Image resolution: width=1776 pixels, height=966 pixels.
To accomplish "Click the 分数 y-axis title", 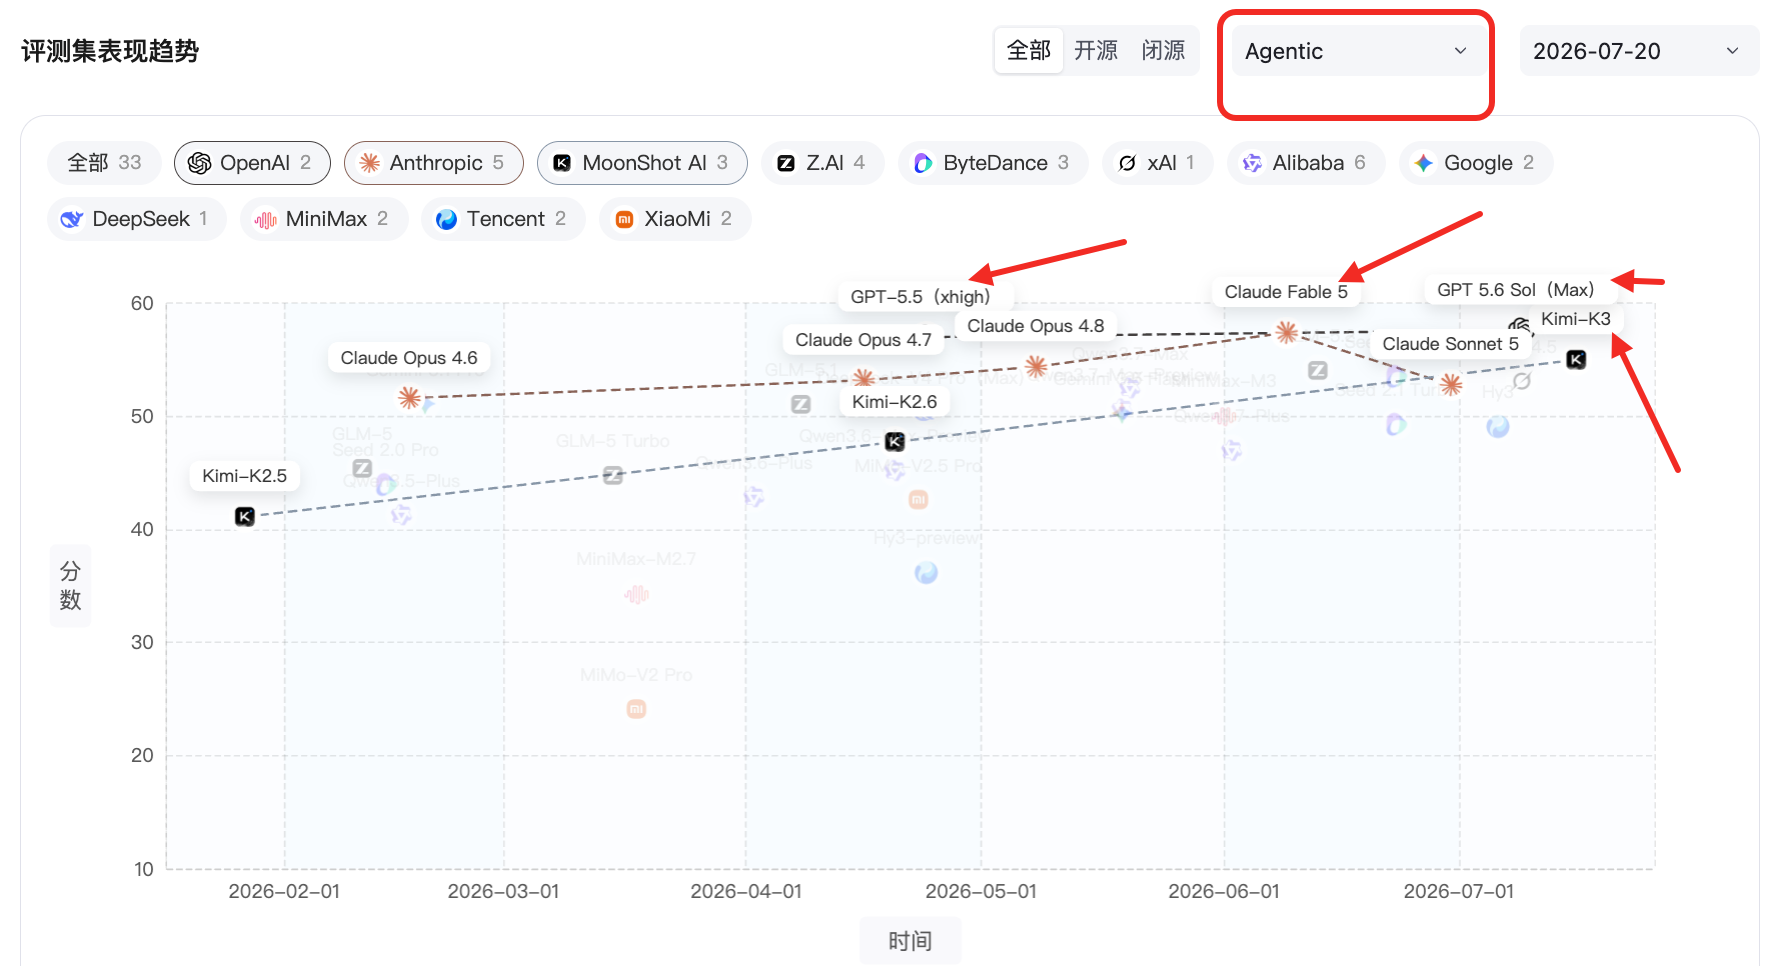I will point(70,585).
